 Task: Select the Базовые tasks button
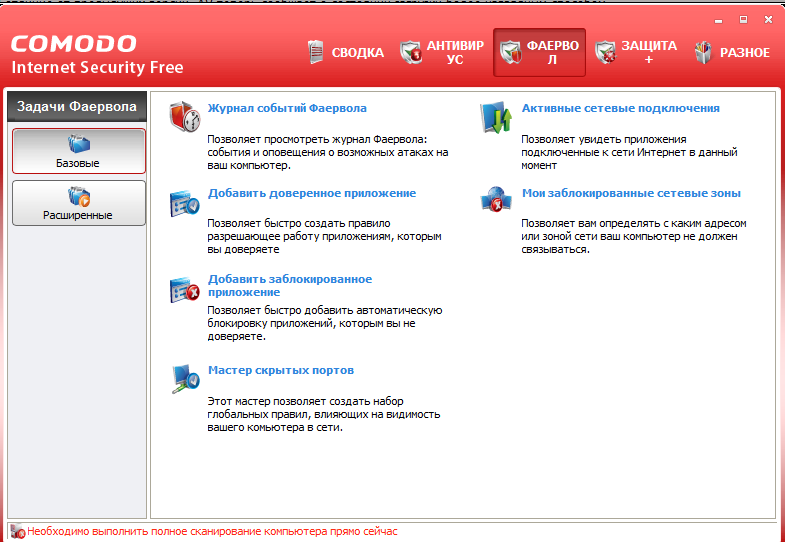tap(79, 151)
